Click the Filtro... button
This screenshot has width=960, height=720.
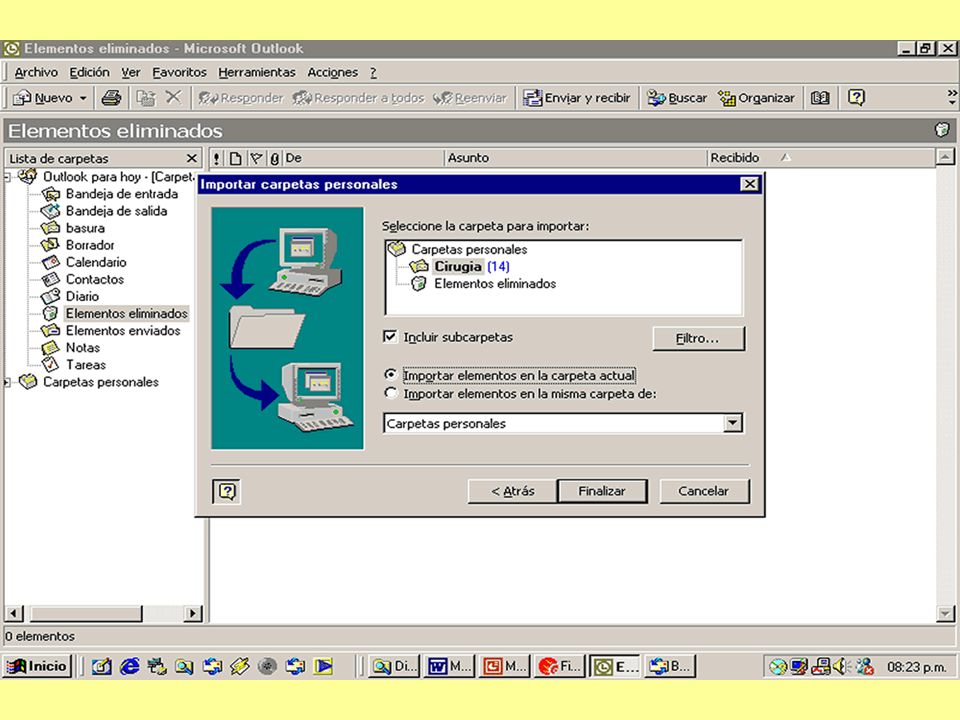pos(699,338)
